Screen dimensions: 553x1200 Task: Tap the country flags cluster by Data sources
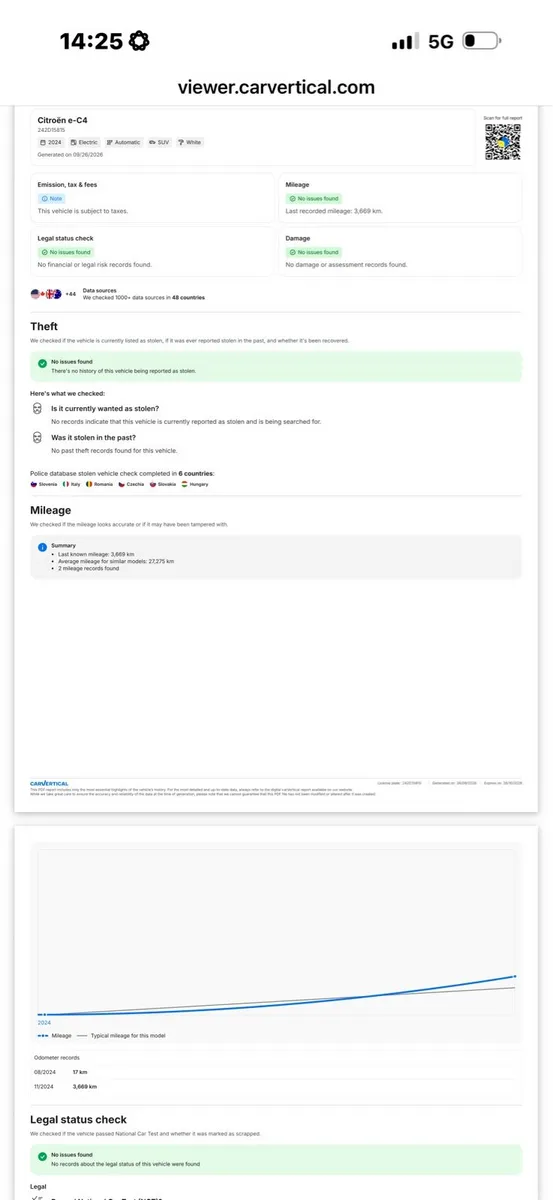(46, 294)
